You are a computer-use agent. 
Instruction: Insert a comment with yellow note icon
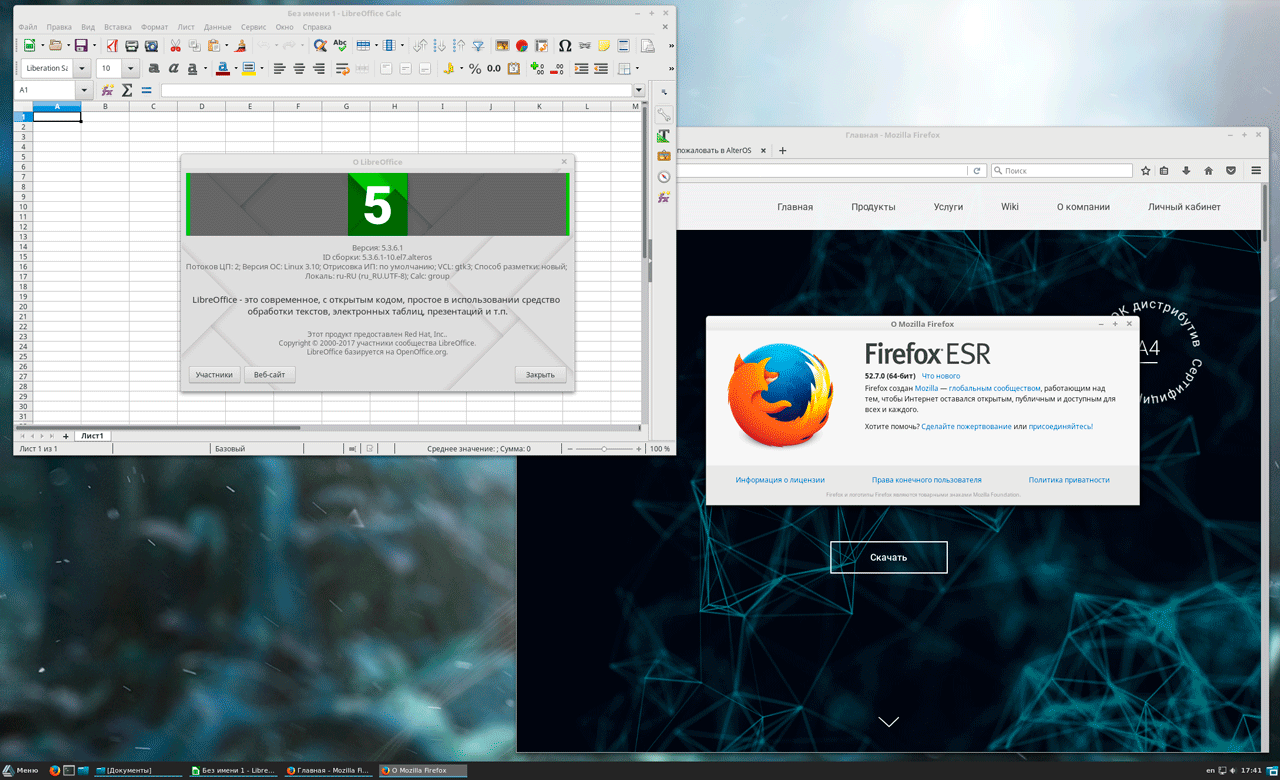point(604,45)
